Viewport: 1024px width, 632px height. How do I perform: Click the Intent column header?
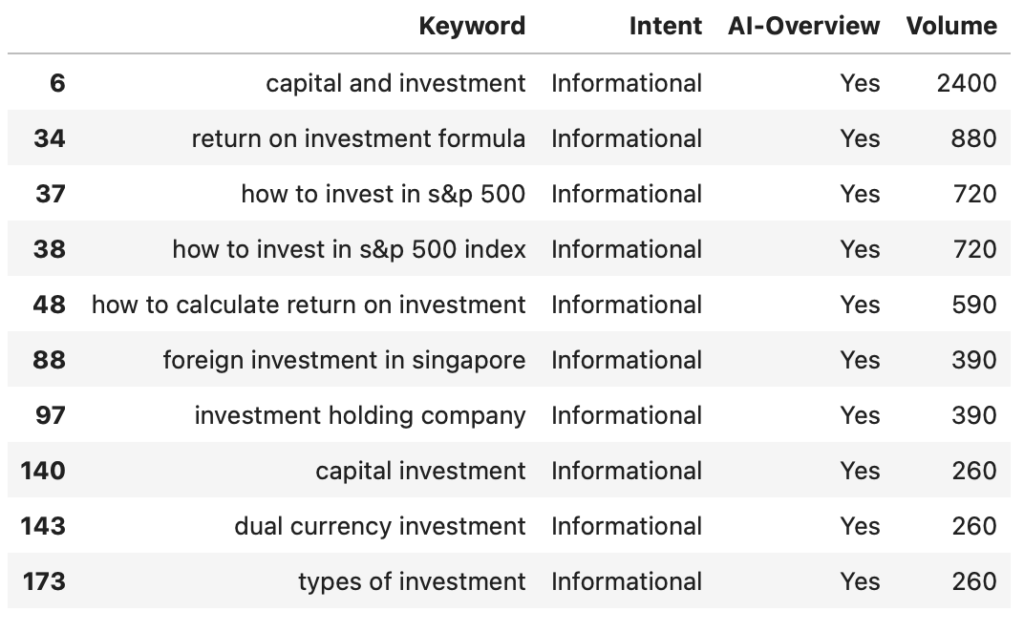click(x=665, y=27)
